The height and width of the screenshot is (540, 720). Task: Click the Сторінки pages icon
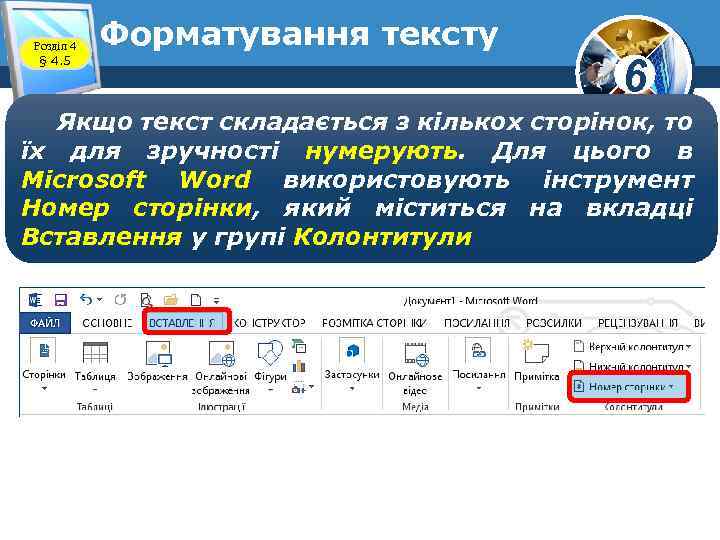44,351
